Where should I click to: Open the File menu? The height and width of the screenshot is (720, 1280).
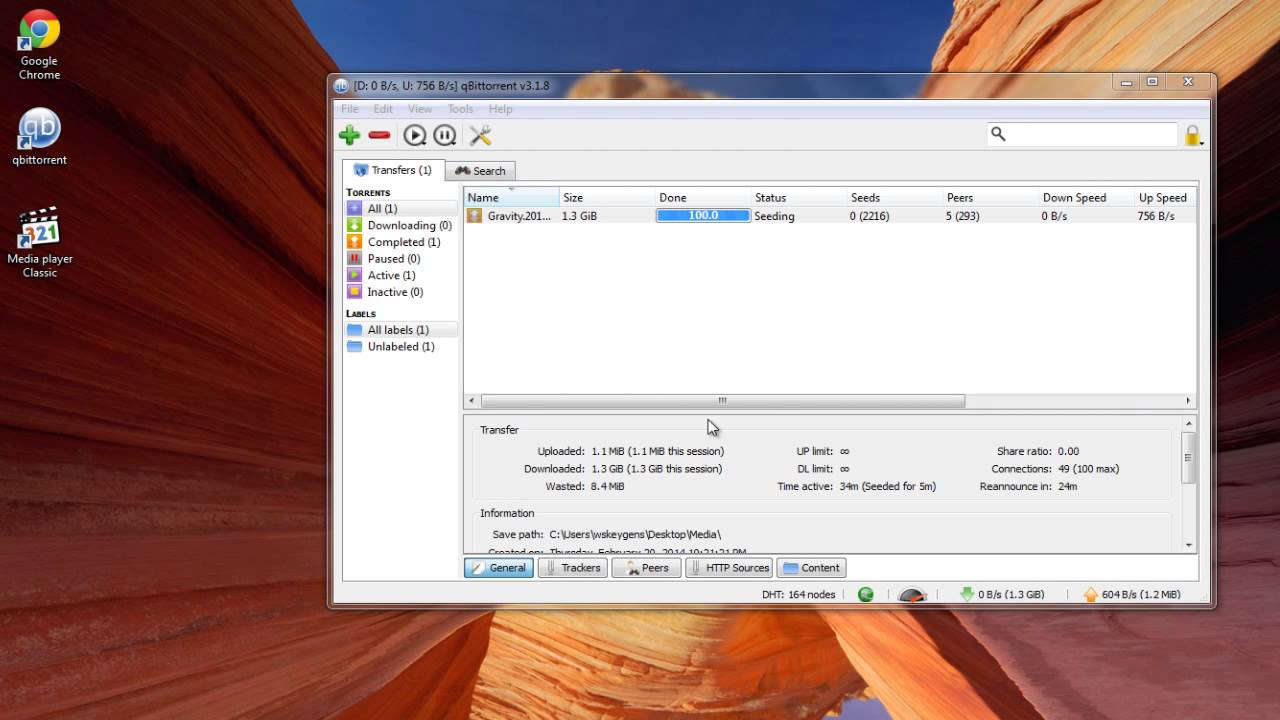click(x=349, y=109)
